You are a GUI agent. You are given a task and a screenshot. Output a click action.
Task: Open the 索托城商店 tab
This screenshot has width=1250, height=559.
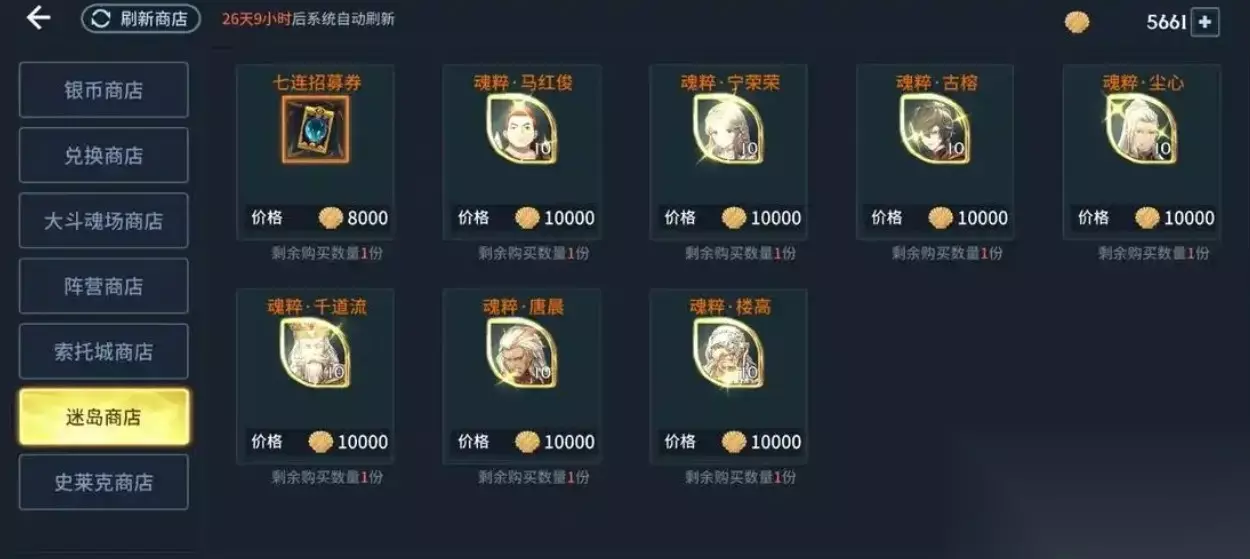(104, 352)
